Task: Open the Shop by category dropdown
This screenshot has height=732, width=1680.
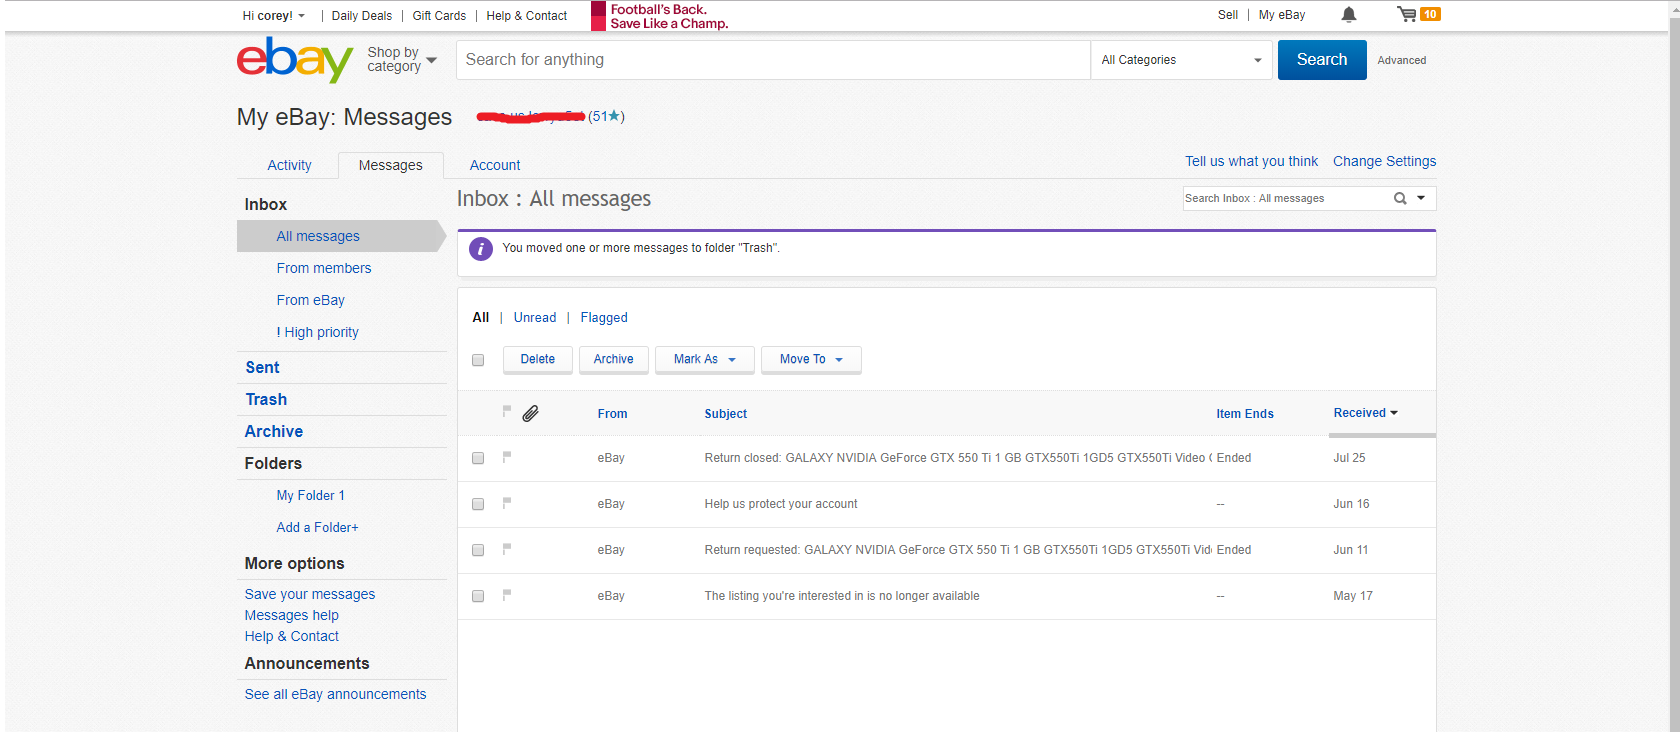Action: 402,60
